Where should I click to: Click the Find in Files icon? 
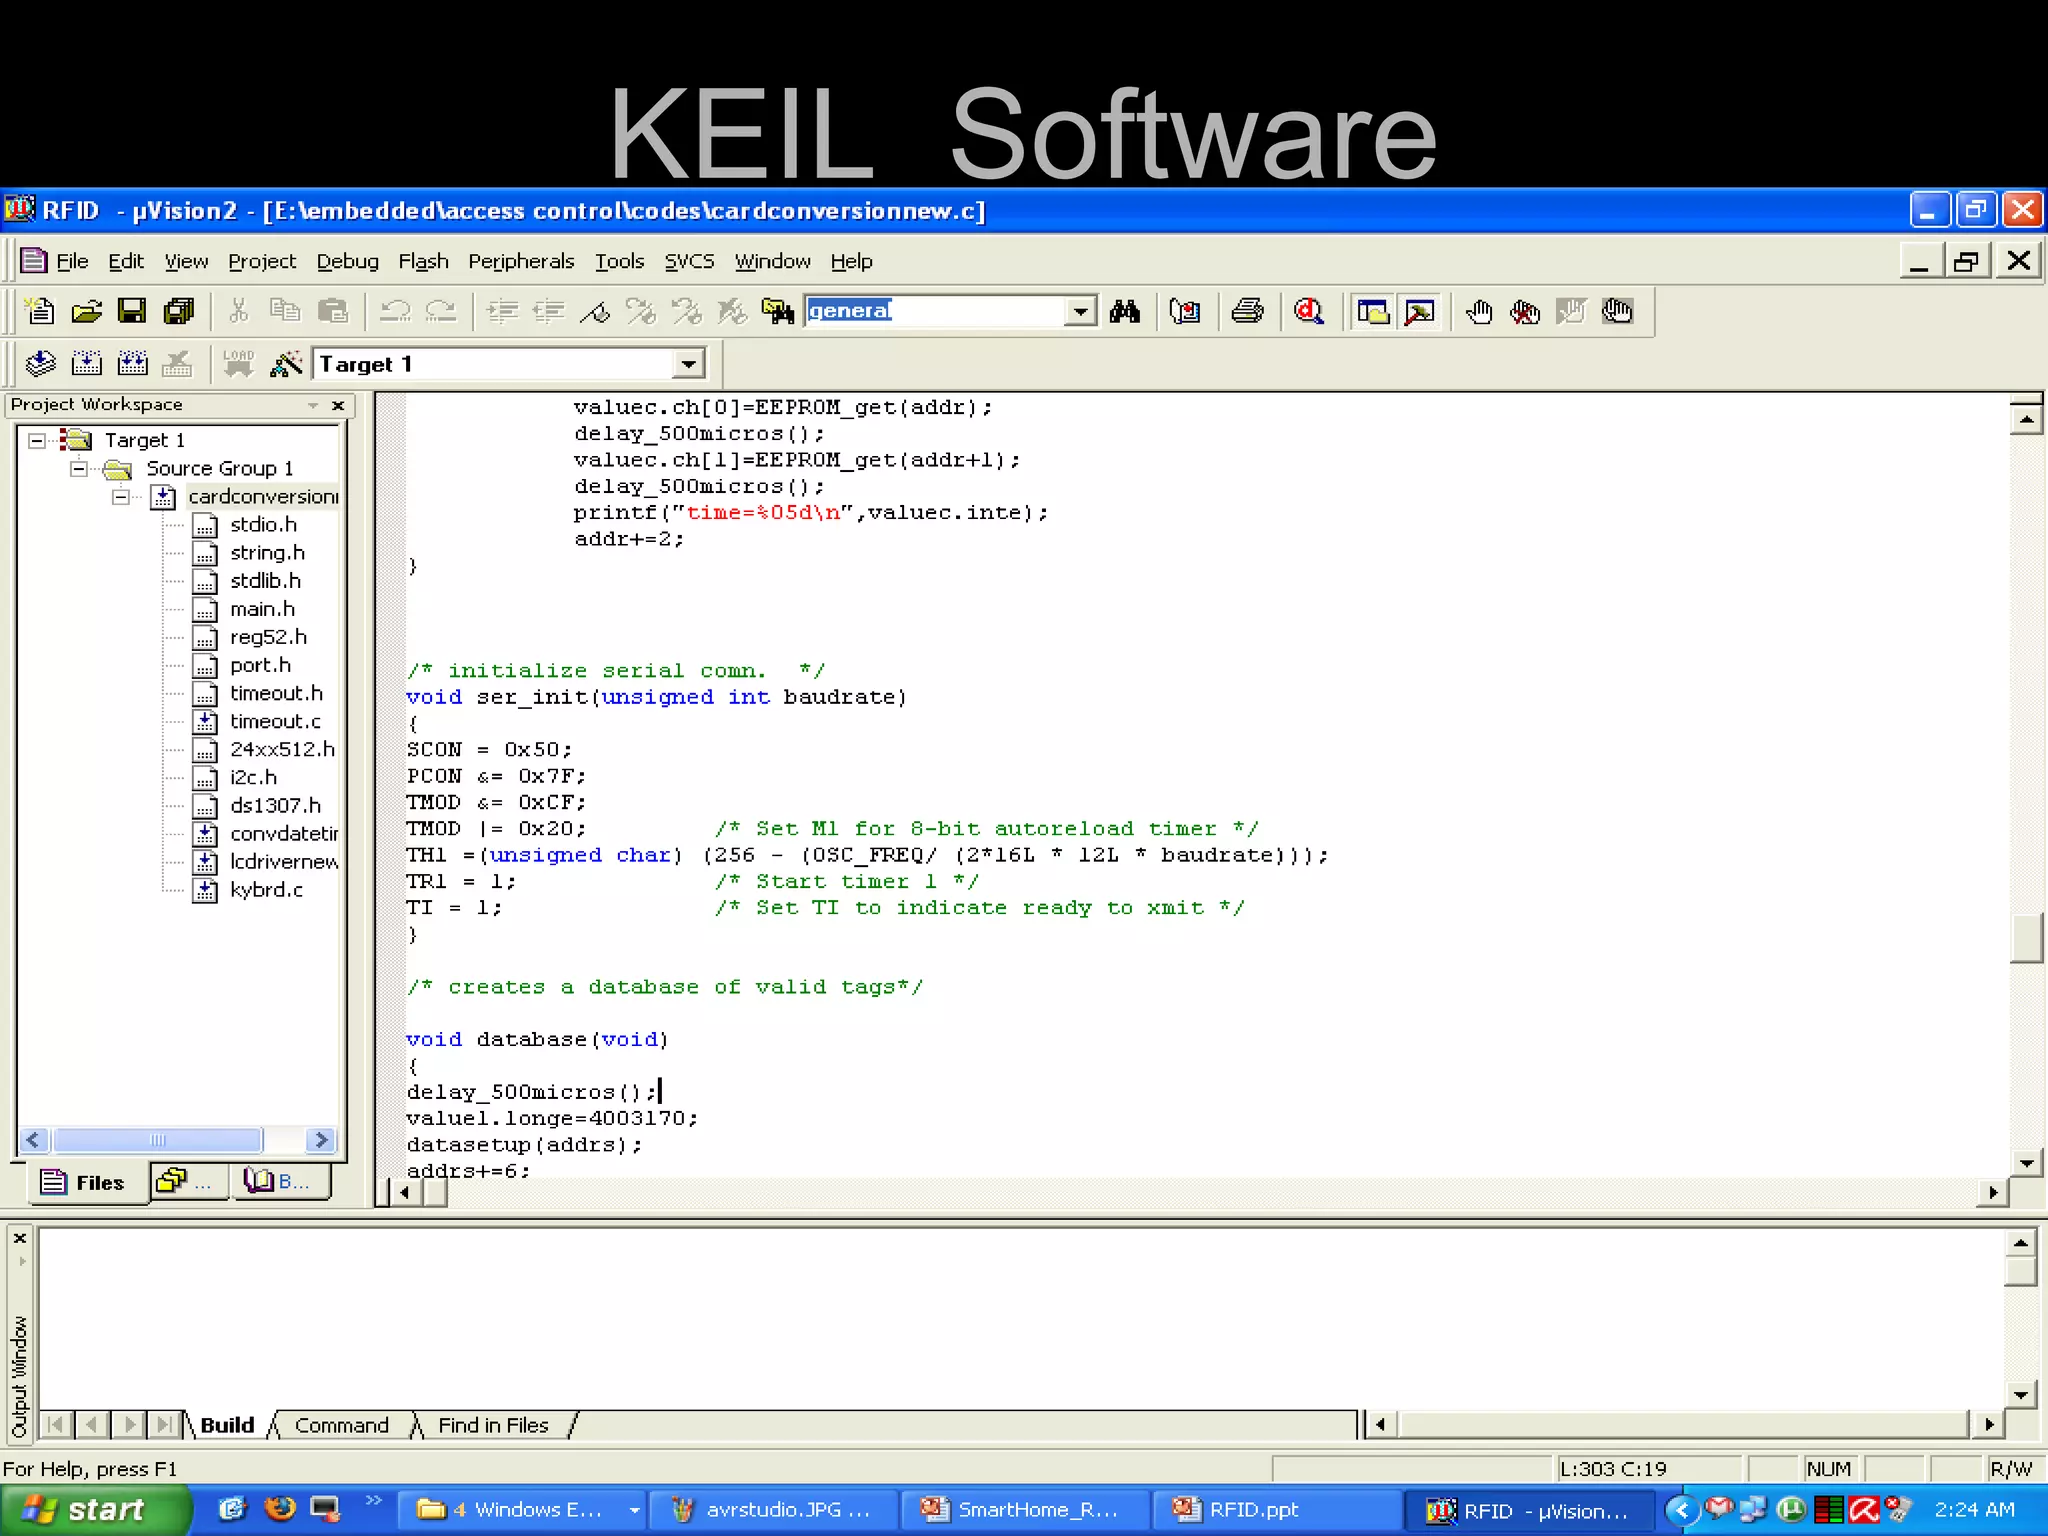(x=777, y=311)
